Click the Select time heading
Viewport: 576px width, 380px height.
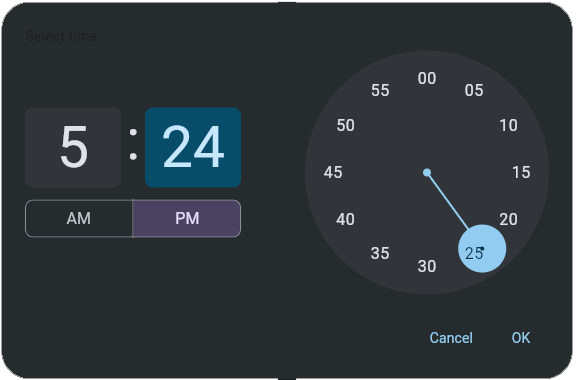[x=61, y=36]
